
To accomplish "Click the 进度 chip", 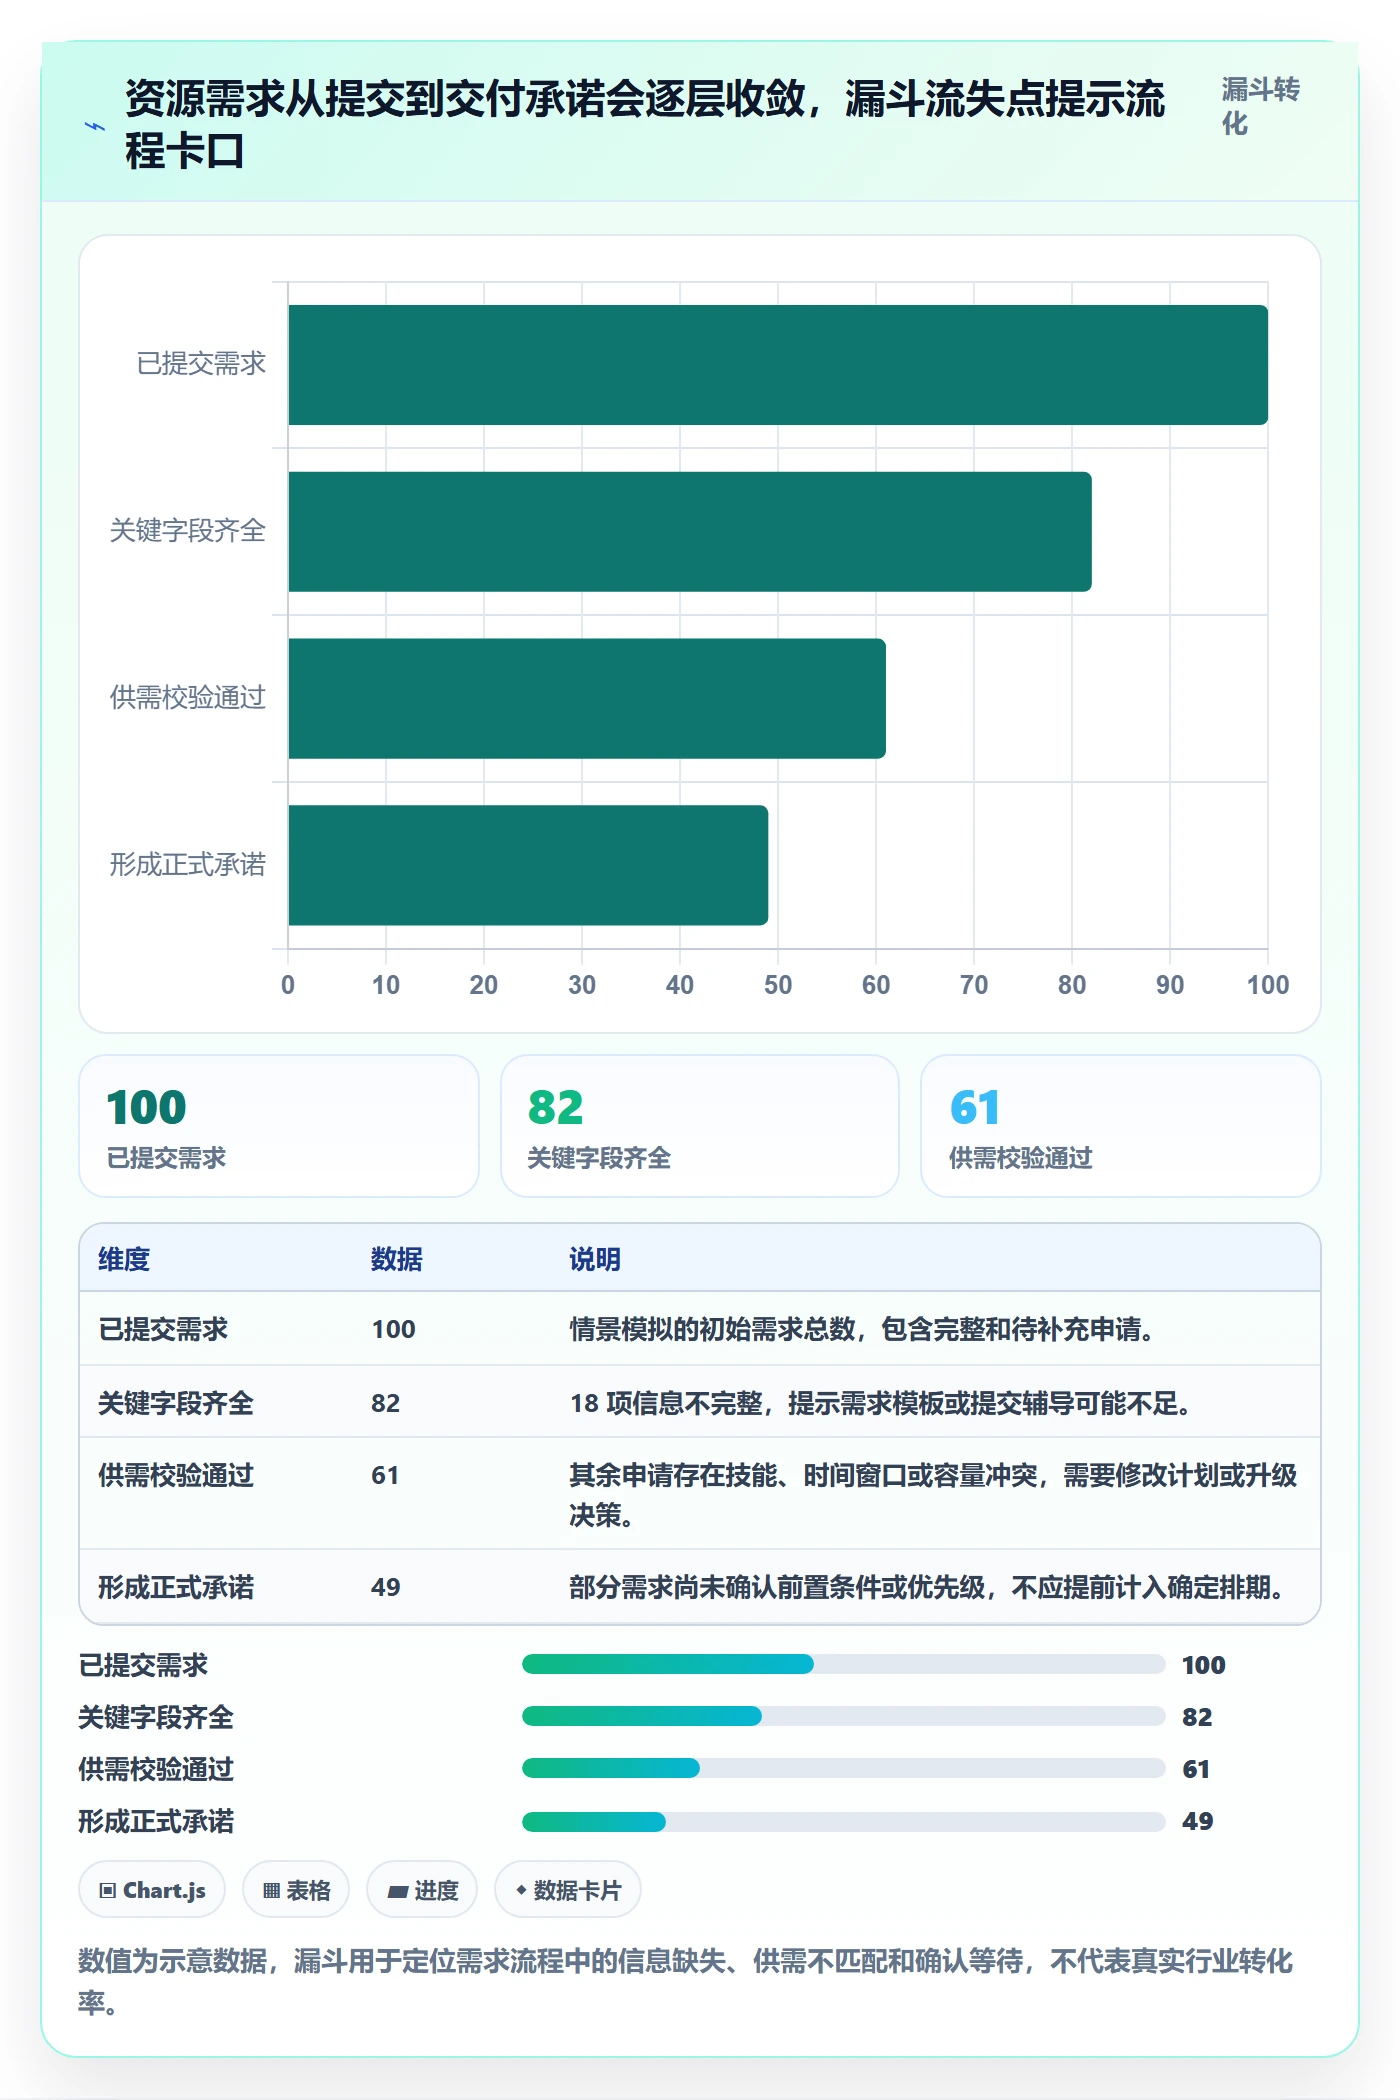I will coord(422,1890).
